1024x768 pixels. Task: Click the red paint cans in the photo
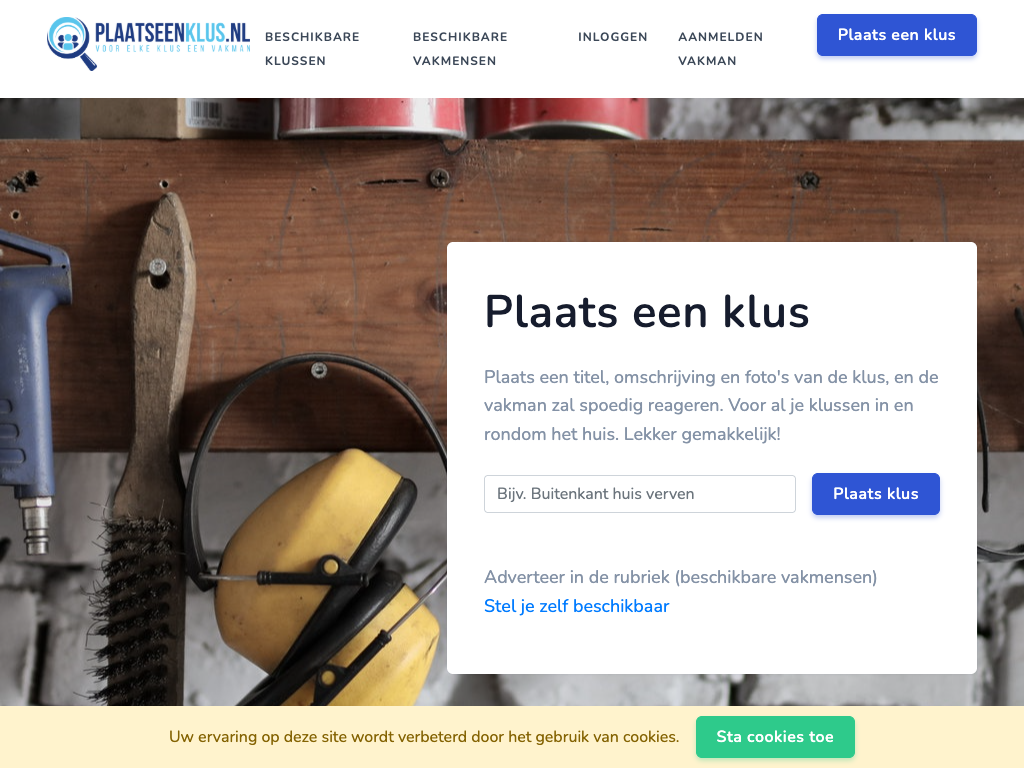[x=460, y=118]
